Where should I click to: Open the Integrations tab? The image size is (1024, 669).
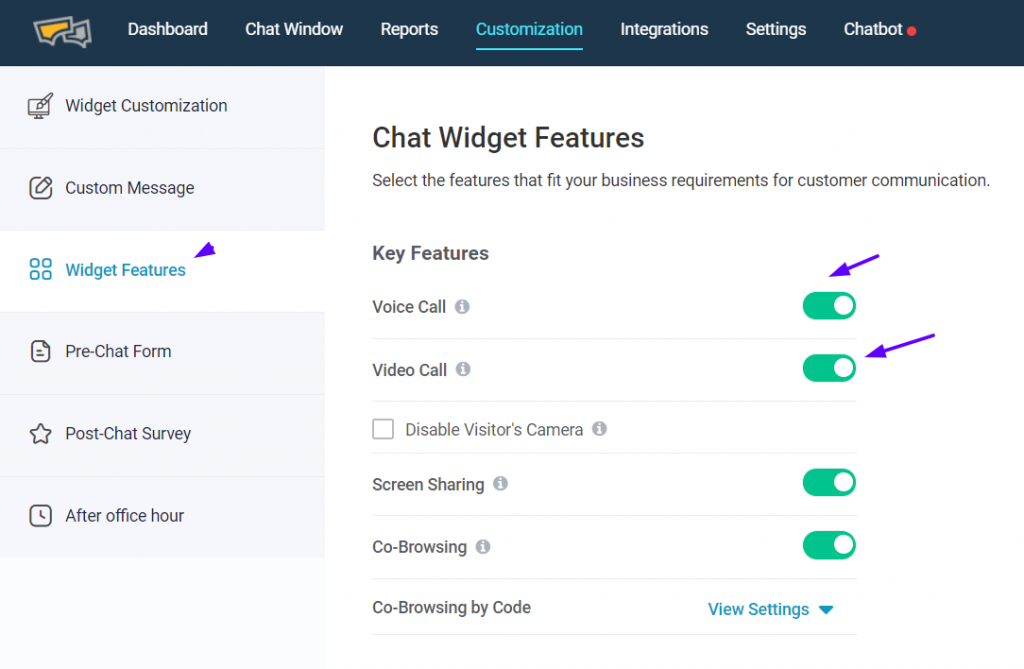(664, 29)
